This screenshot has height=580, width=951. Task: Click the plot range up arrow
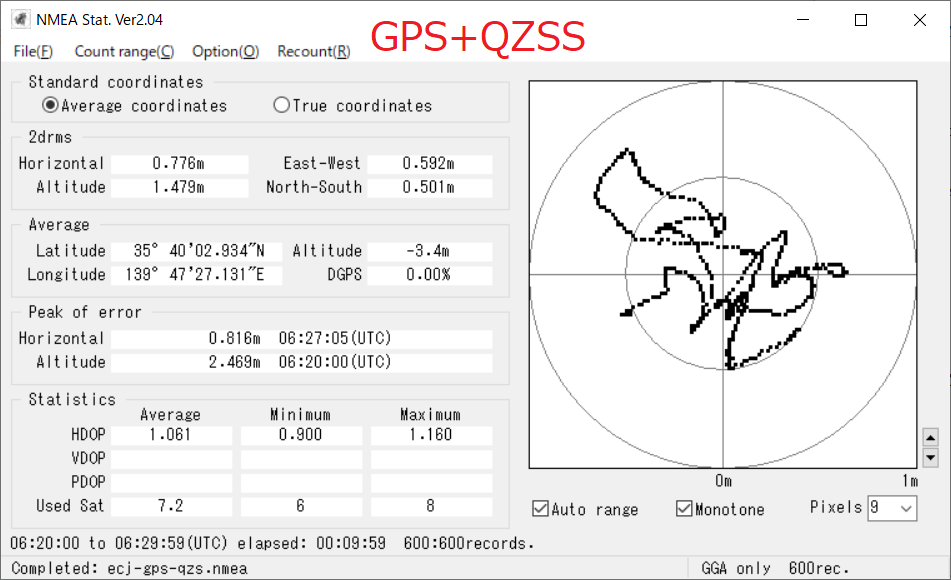(x=930, y=437)
